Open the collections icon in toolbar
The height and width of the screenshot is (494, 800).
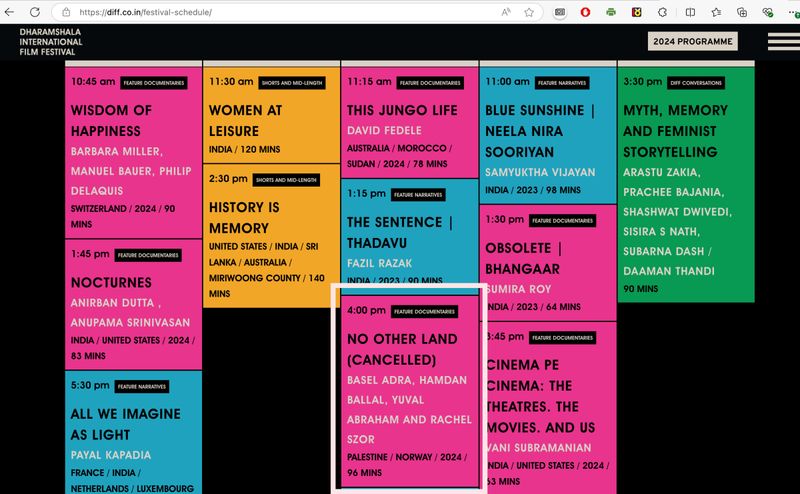point(742,12)
